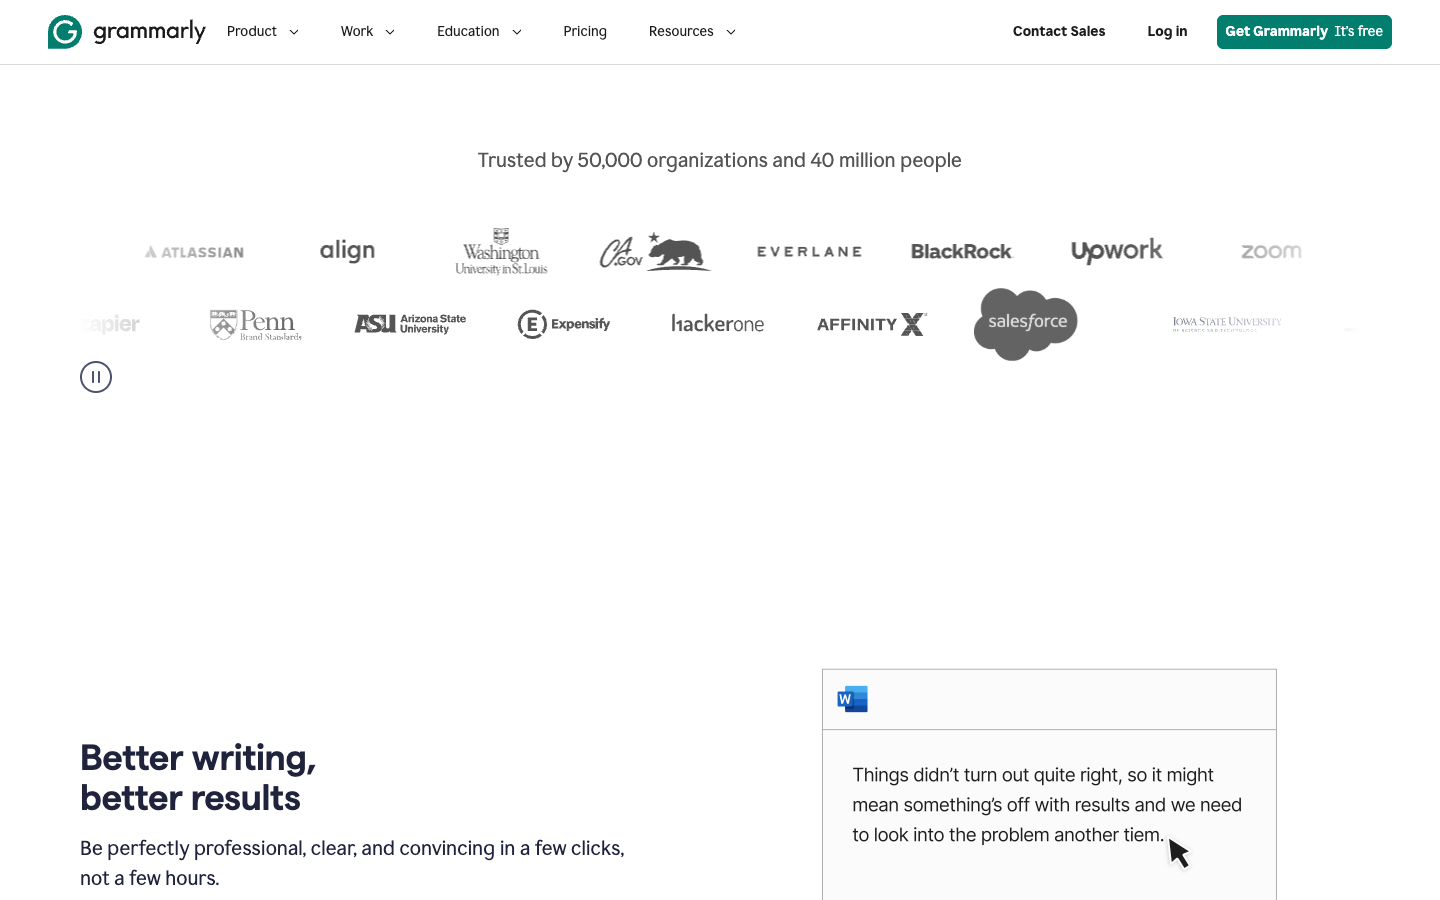
Task: Click the Microsoft Word icon in demo
Action: pos(853,699)
